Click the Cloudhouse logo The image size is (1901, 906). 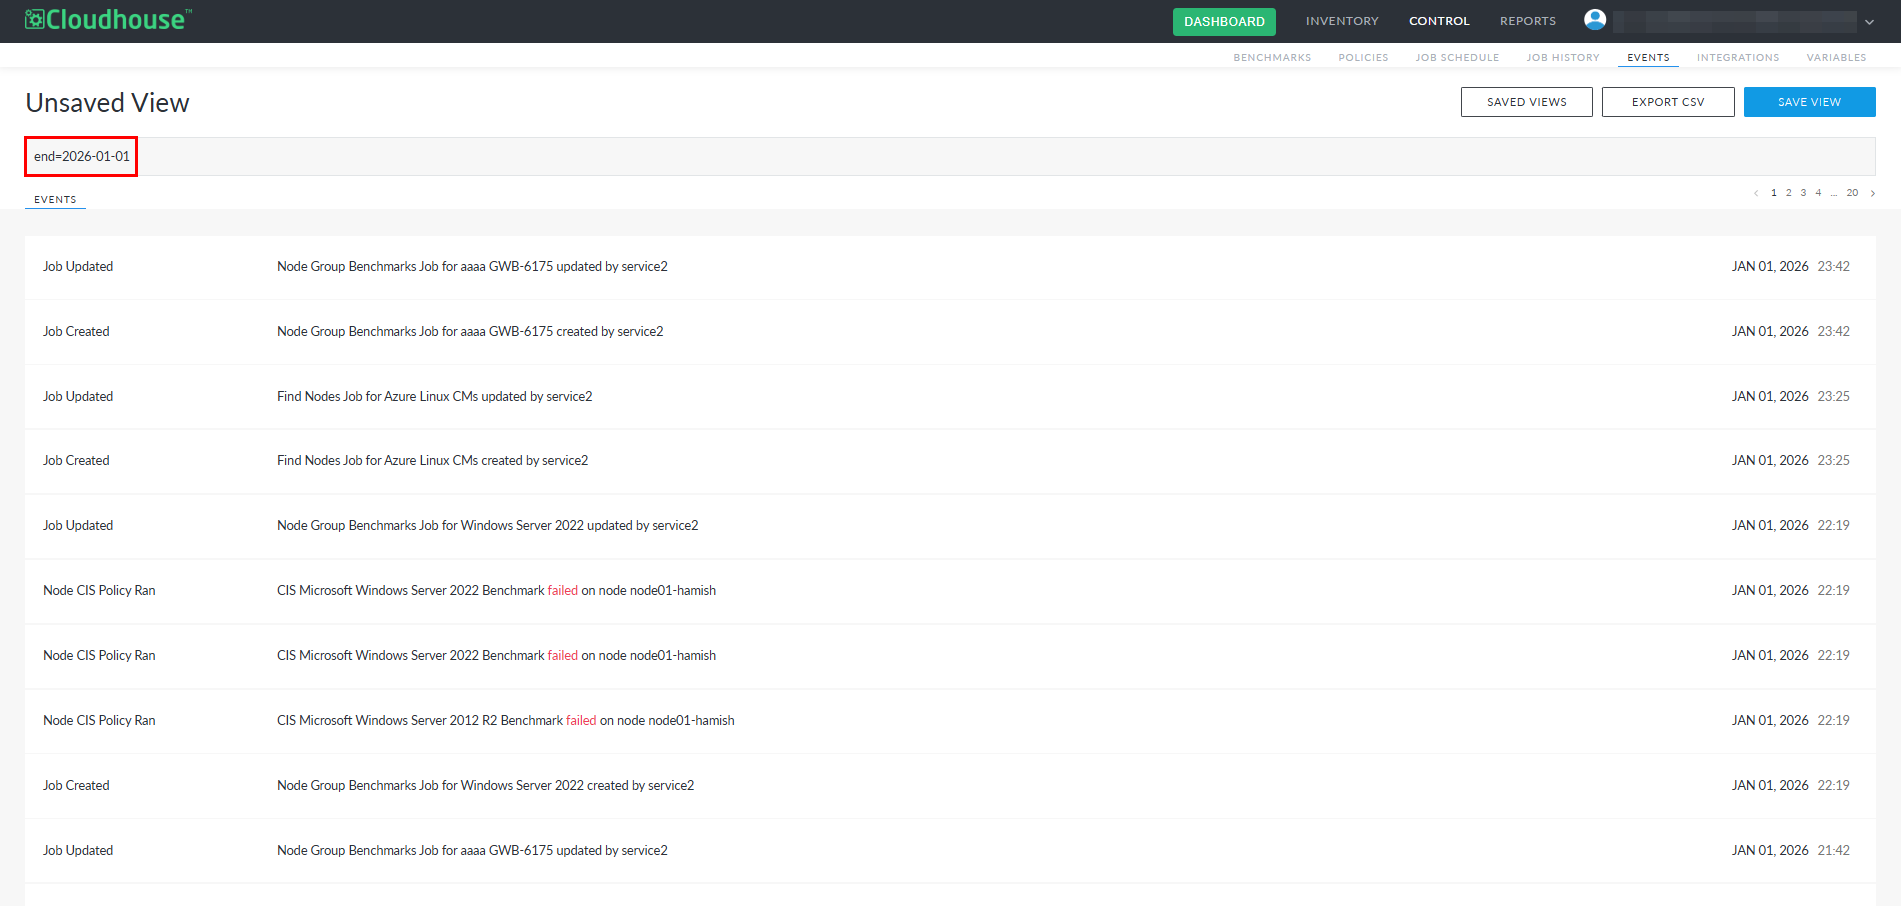coord(107,20)
